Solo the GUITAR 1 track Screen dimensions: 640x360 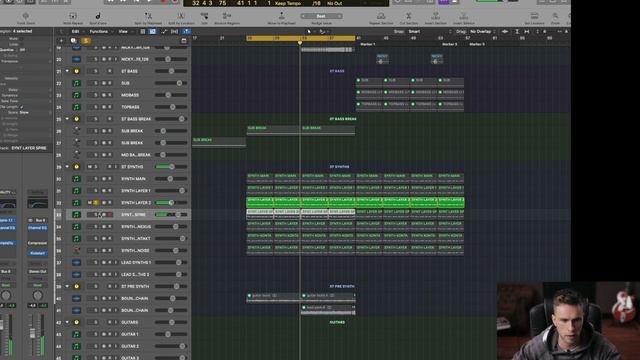[96, 334]
